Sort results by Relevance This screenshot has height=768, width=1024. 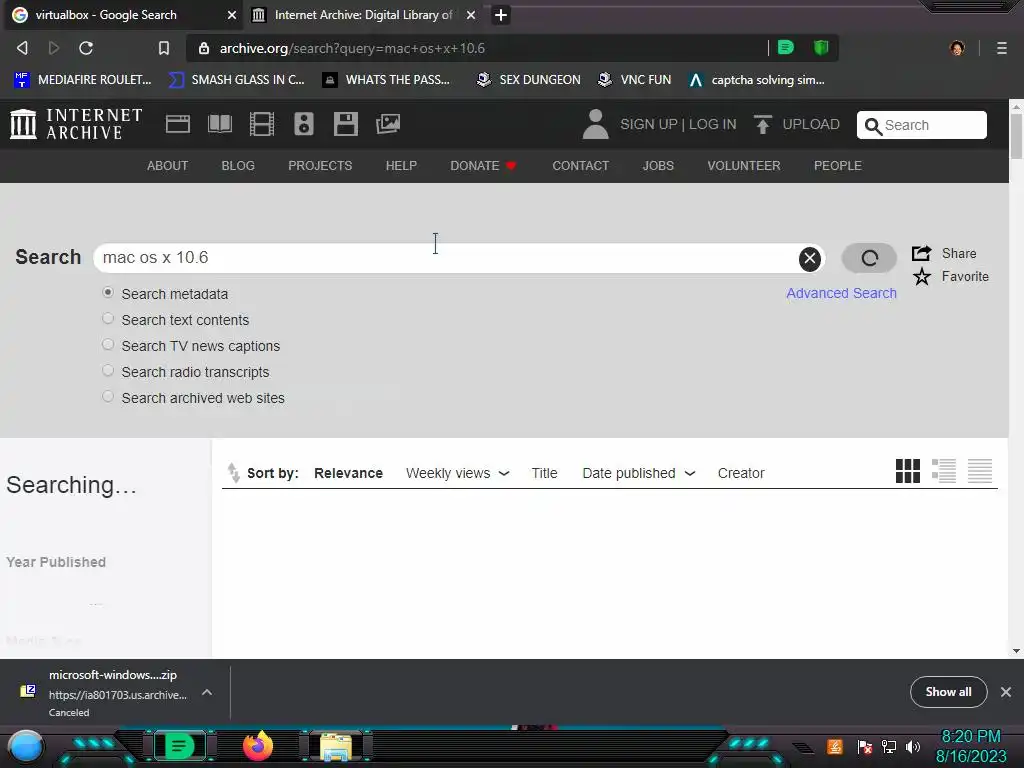pos(348,473)
